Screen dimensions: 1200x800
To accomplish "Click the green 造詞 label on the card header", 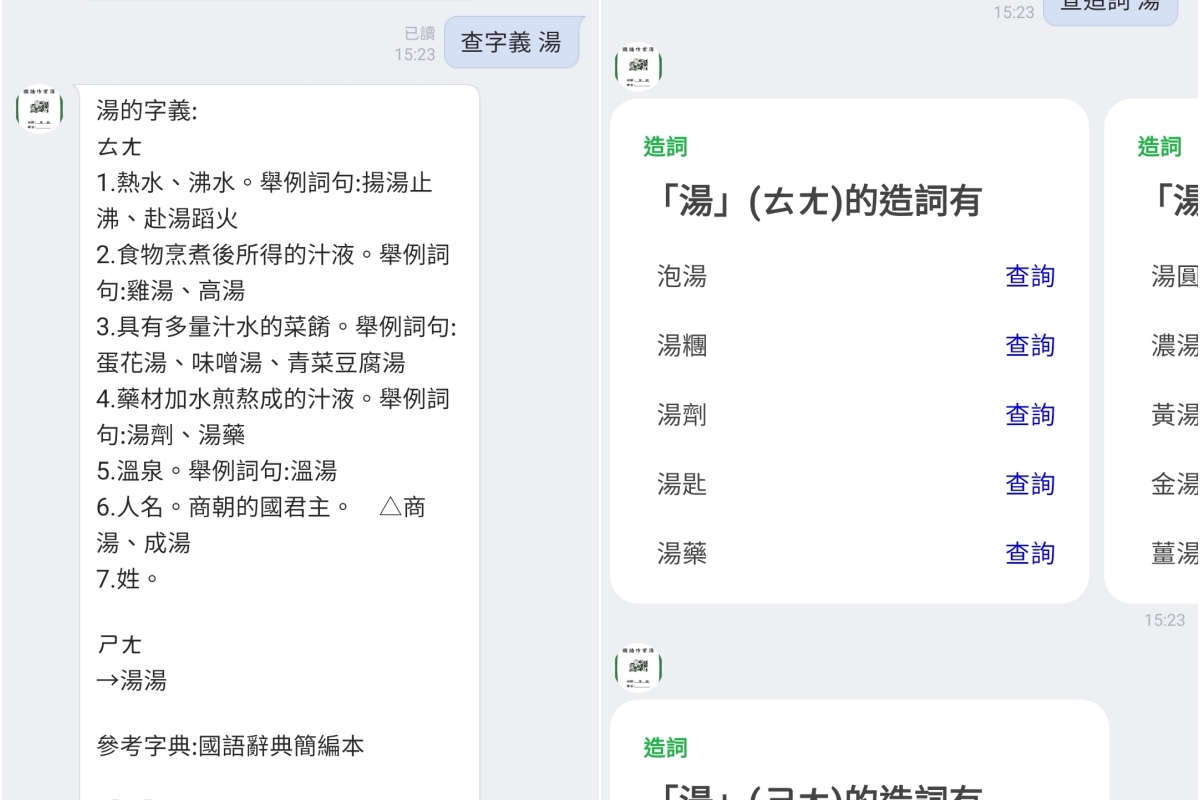I will pyautogui.click(x=666, y=146).
